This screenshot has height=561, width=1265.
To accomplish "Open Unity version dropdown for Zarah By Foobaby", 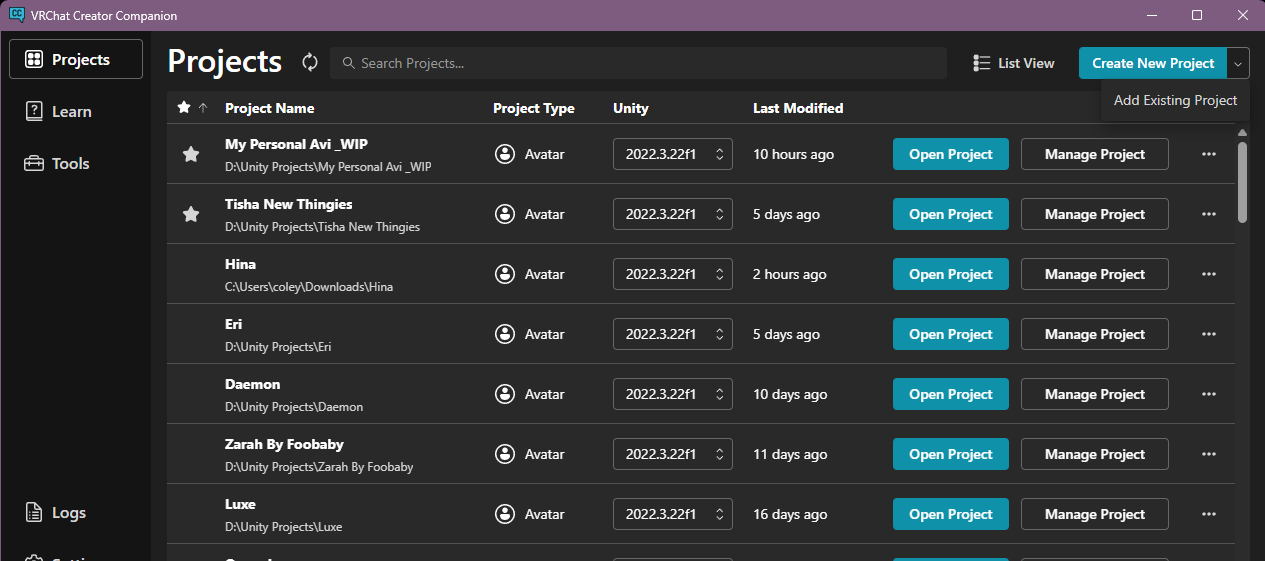I will click(673, 454).
